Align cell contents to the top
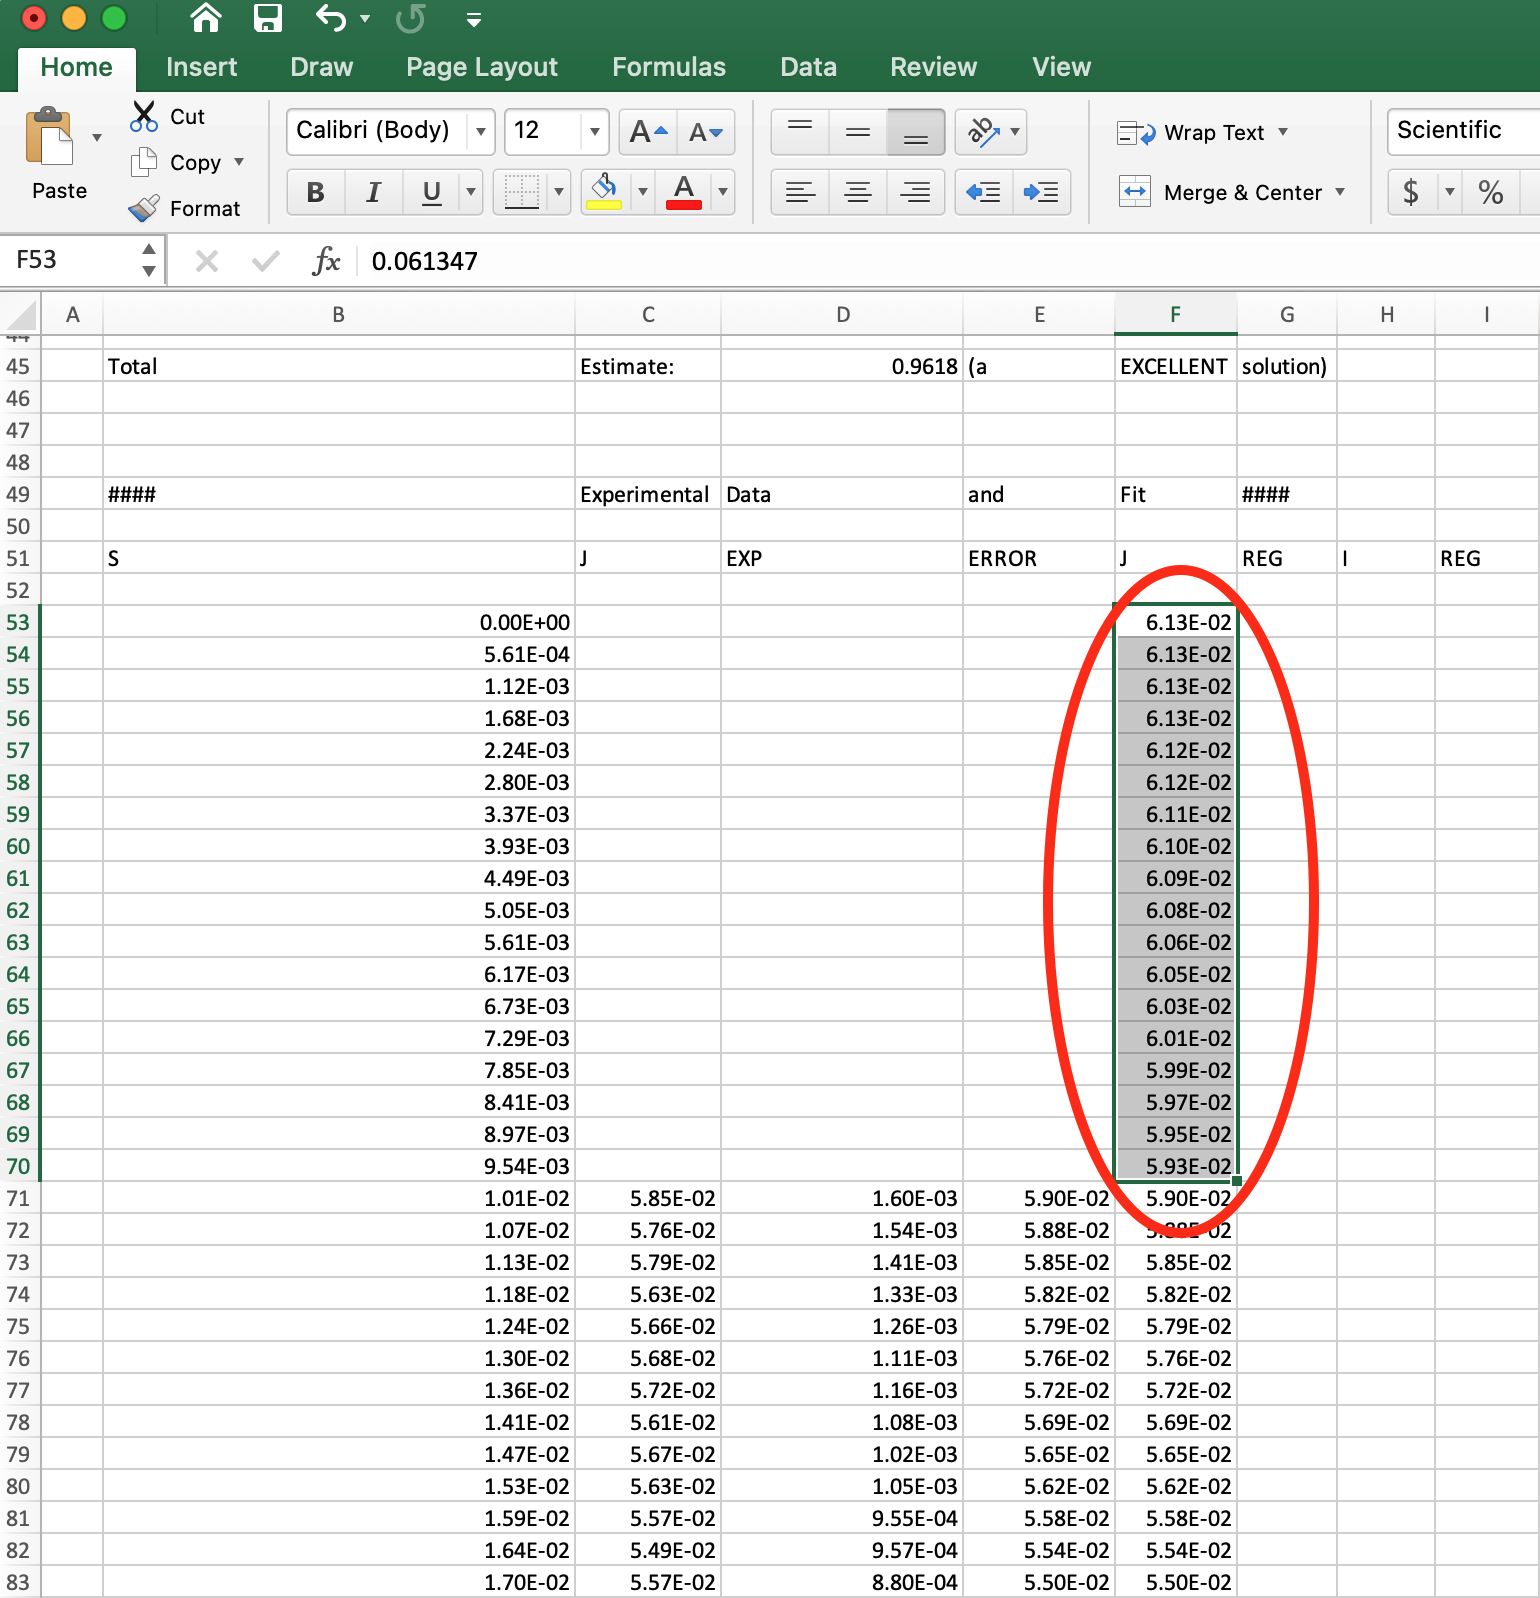Screen dimensions: 1540x1598 click(800, 132)
